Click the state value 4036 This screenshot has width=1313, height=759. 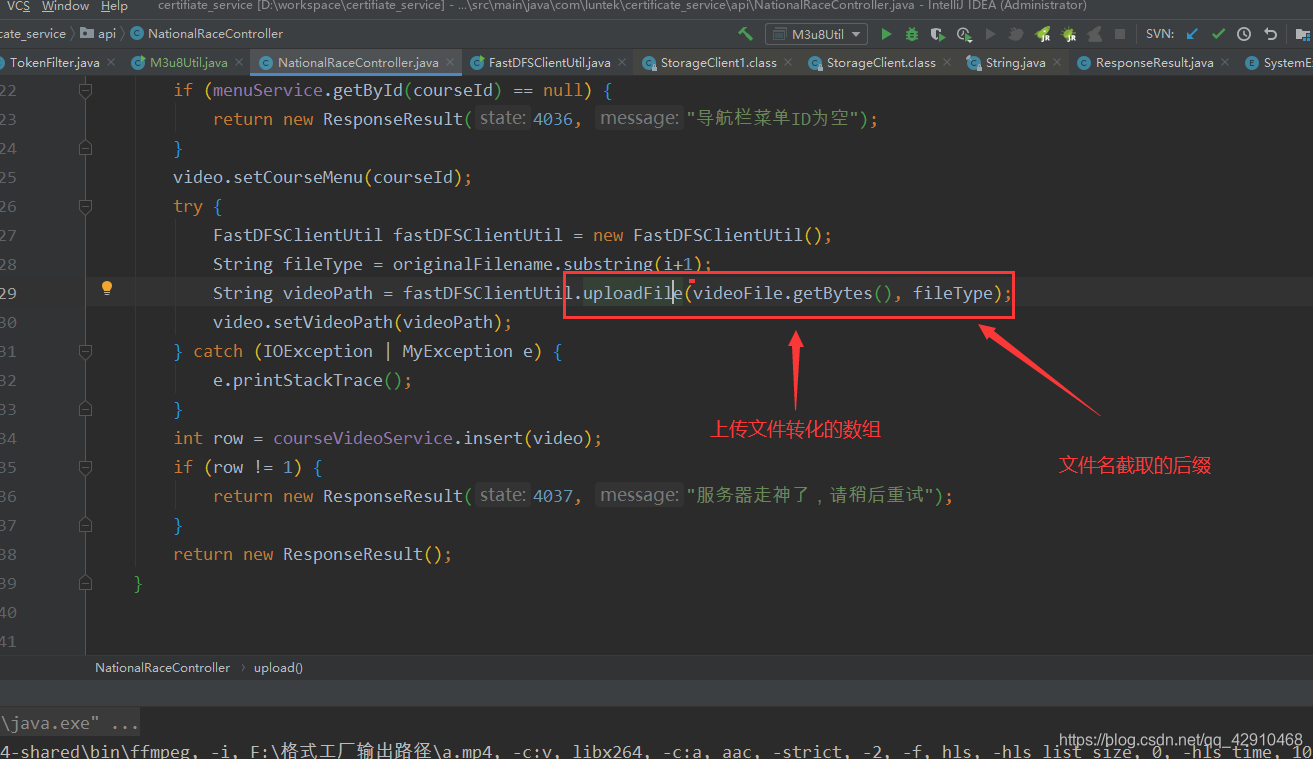(553, 119)
